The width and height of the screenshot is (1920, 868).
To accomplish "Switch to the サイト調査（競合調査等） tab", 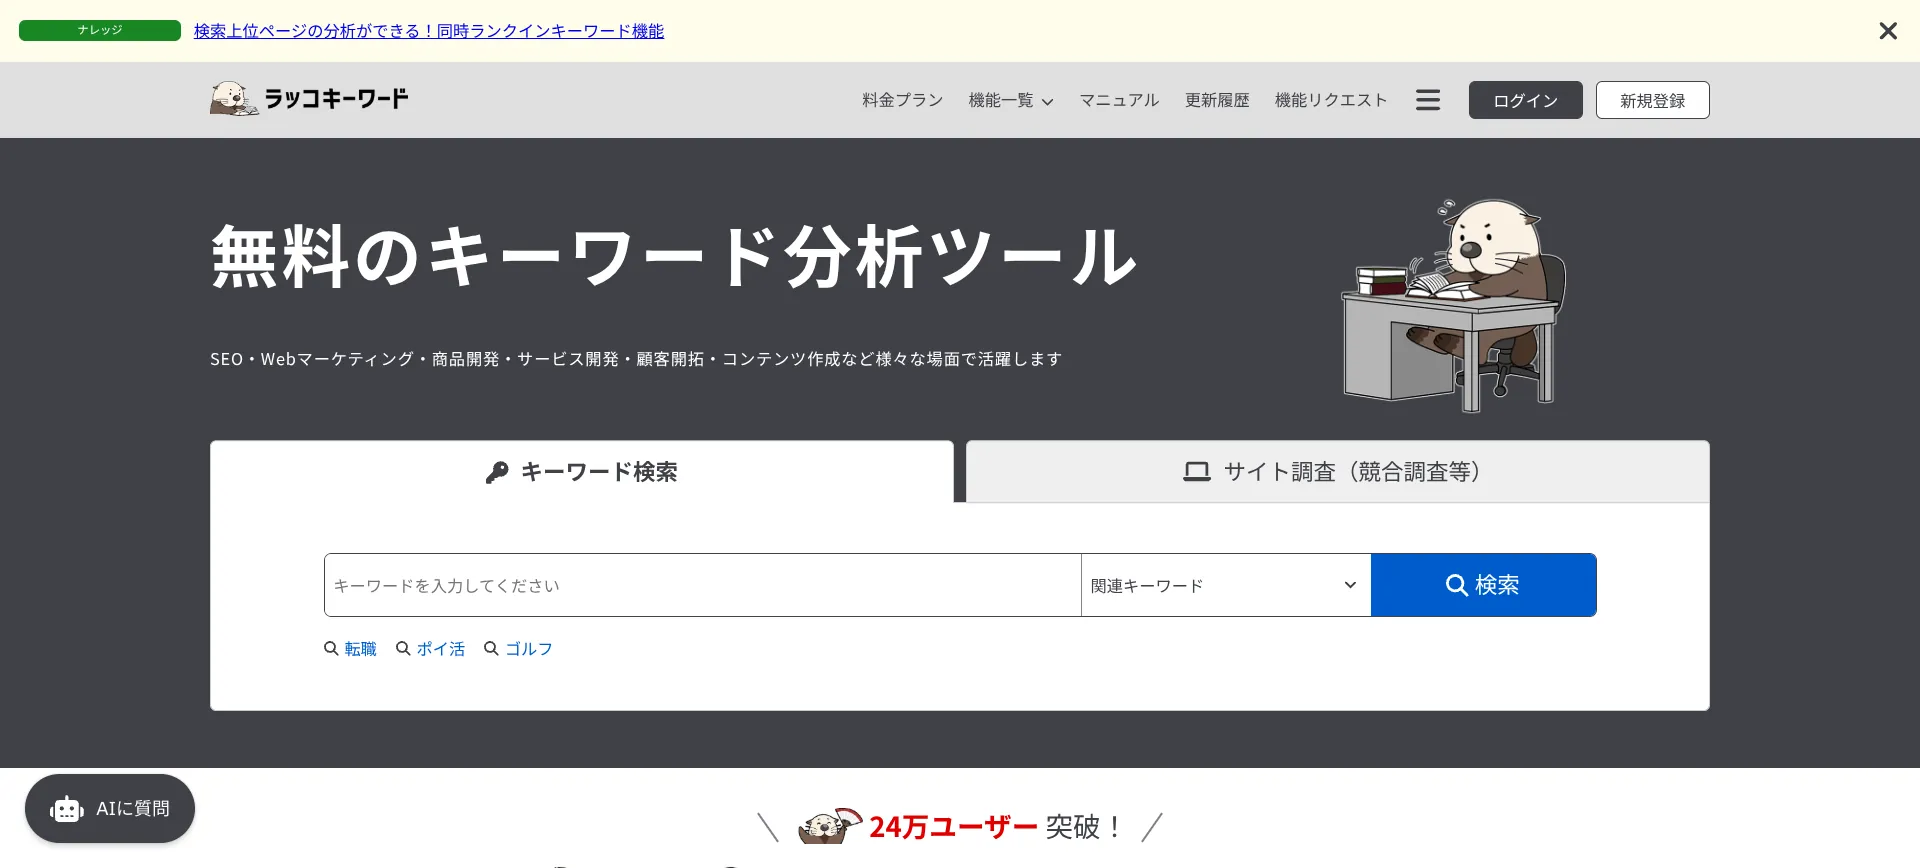I will click(1338, 472).
